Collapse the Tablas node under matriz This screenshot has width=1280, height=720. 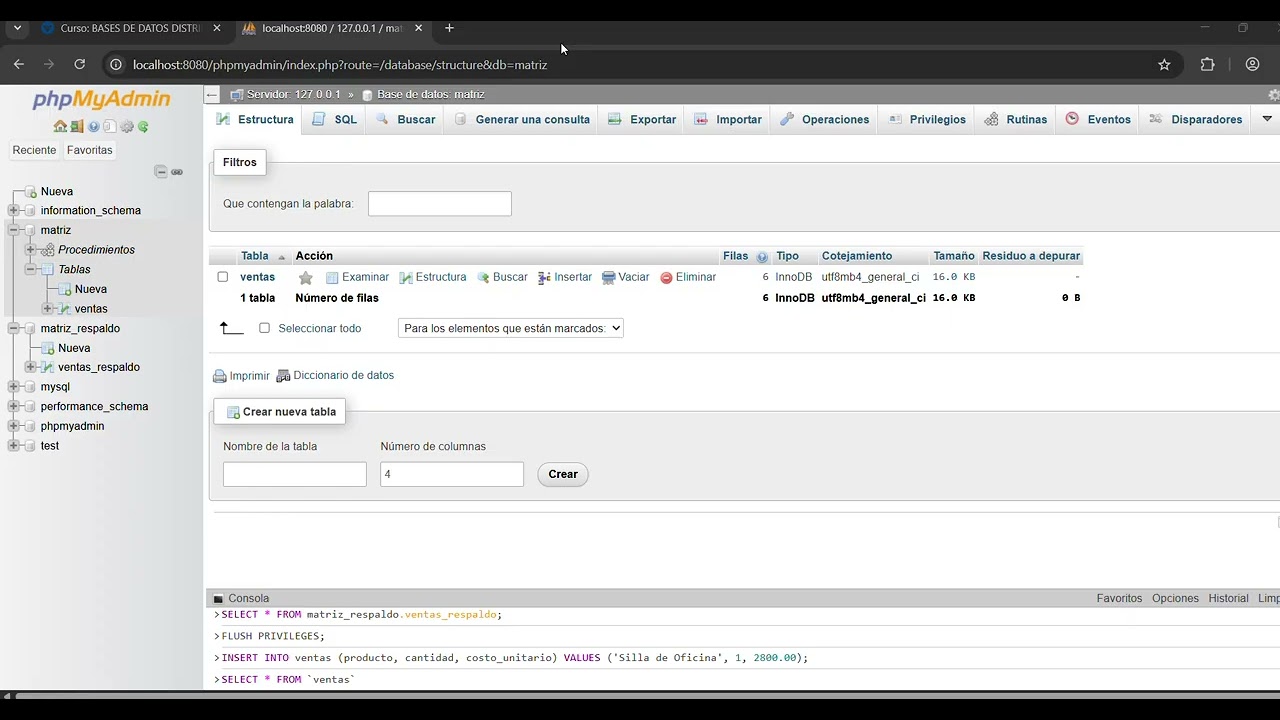(x=30, y=269)
